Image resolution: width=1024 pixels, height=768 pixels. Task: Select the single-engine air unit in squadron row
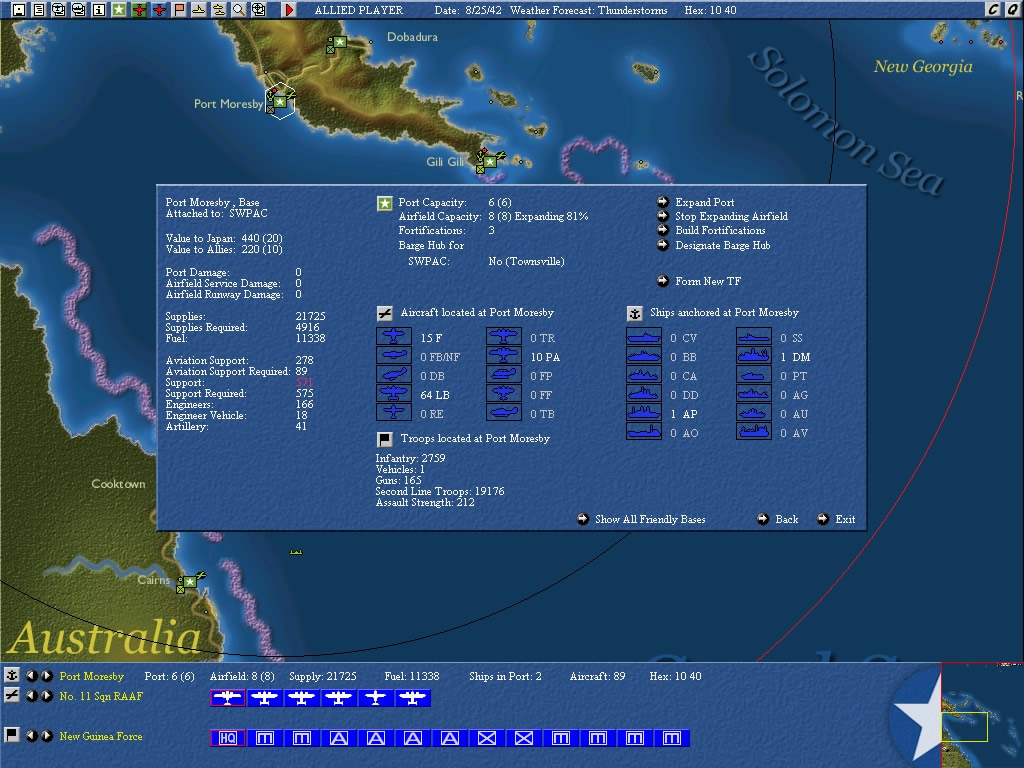[376, 698]
